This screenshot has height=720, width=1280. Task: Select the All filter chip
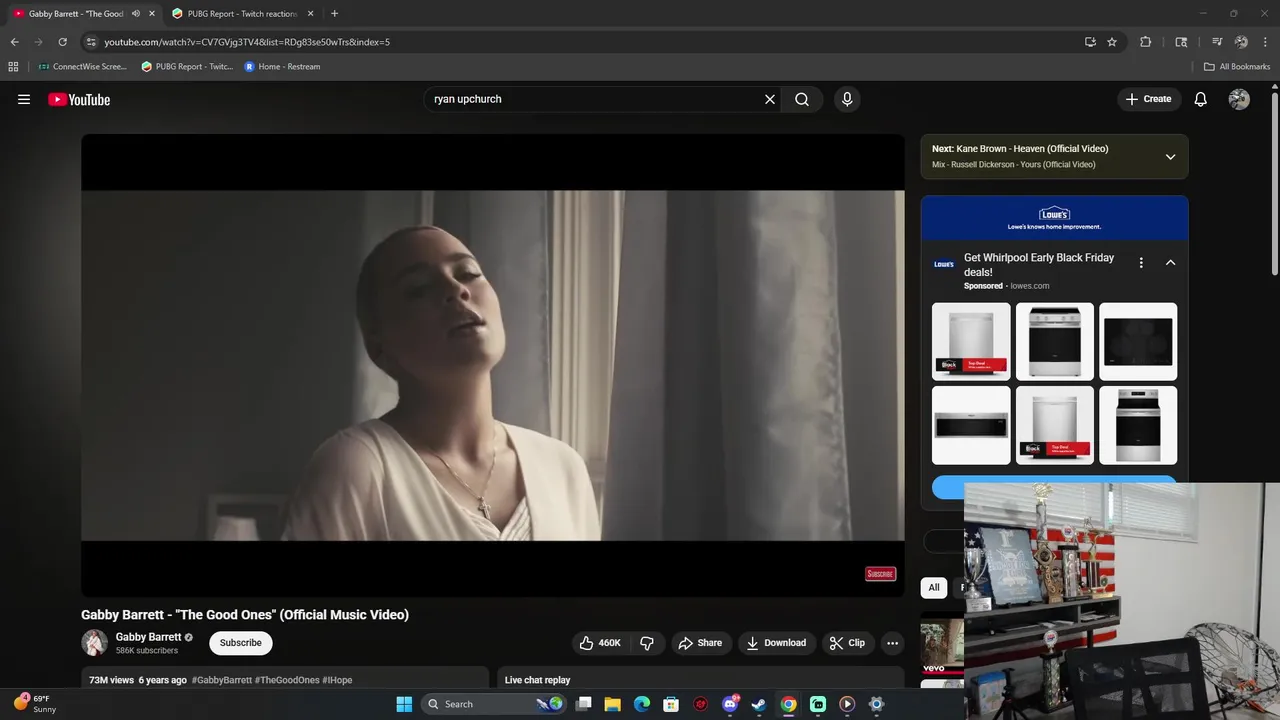(934, 587)
